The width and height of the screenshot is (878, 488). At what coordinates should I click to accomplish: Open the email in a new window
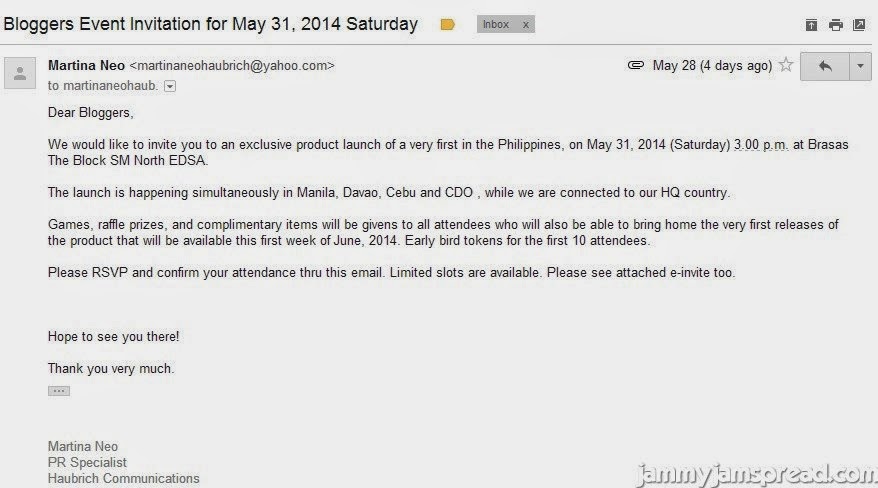(x=859, y=25)
